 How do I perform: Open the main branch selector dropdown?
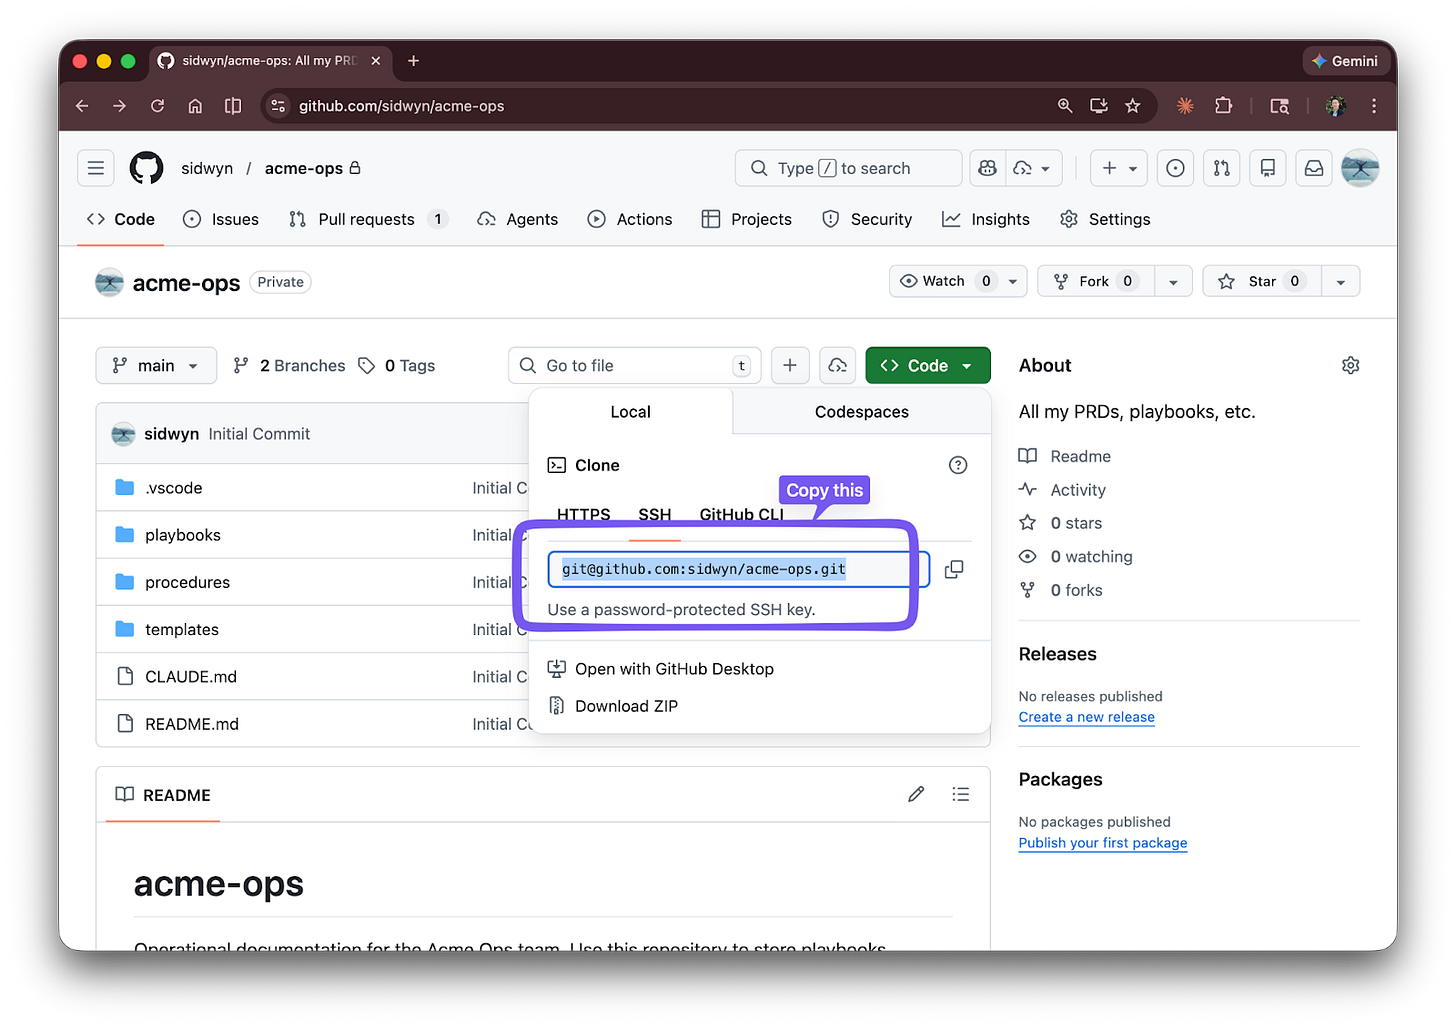coord(156,365)
